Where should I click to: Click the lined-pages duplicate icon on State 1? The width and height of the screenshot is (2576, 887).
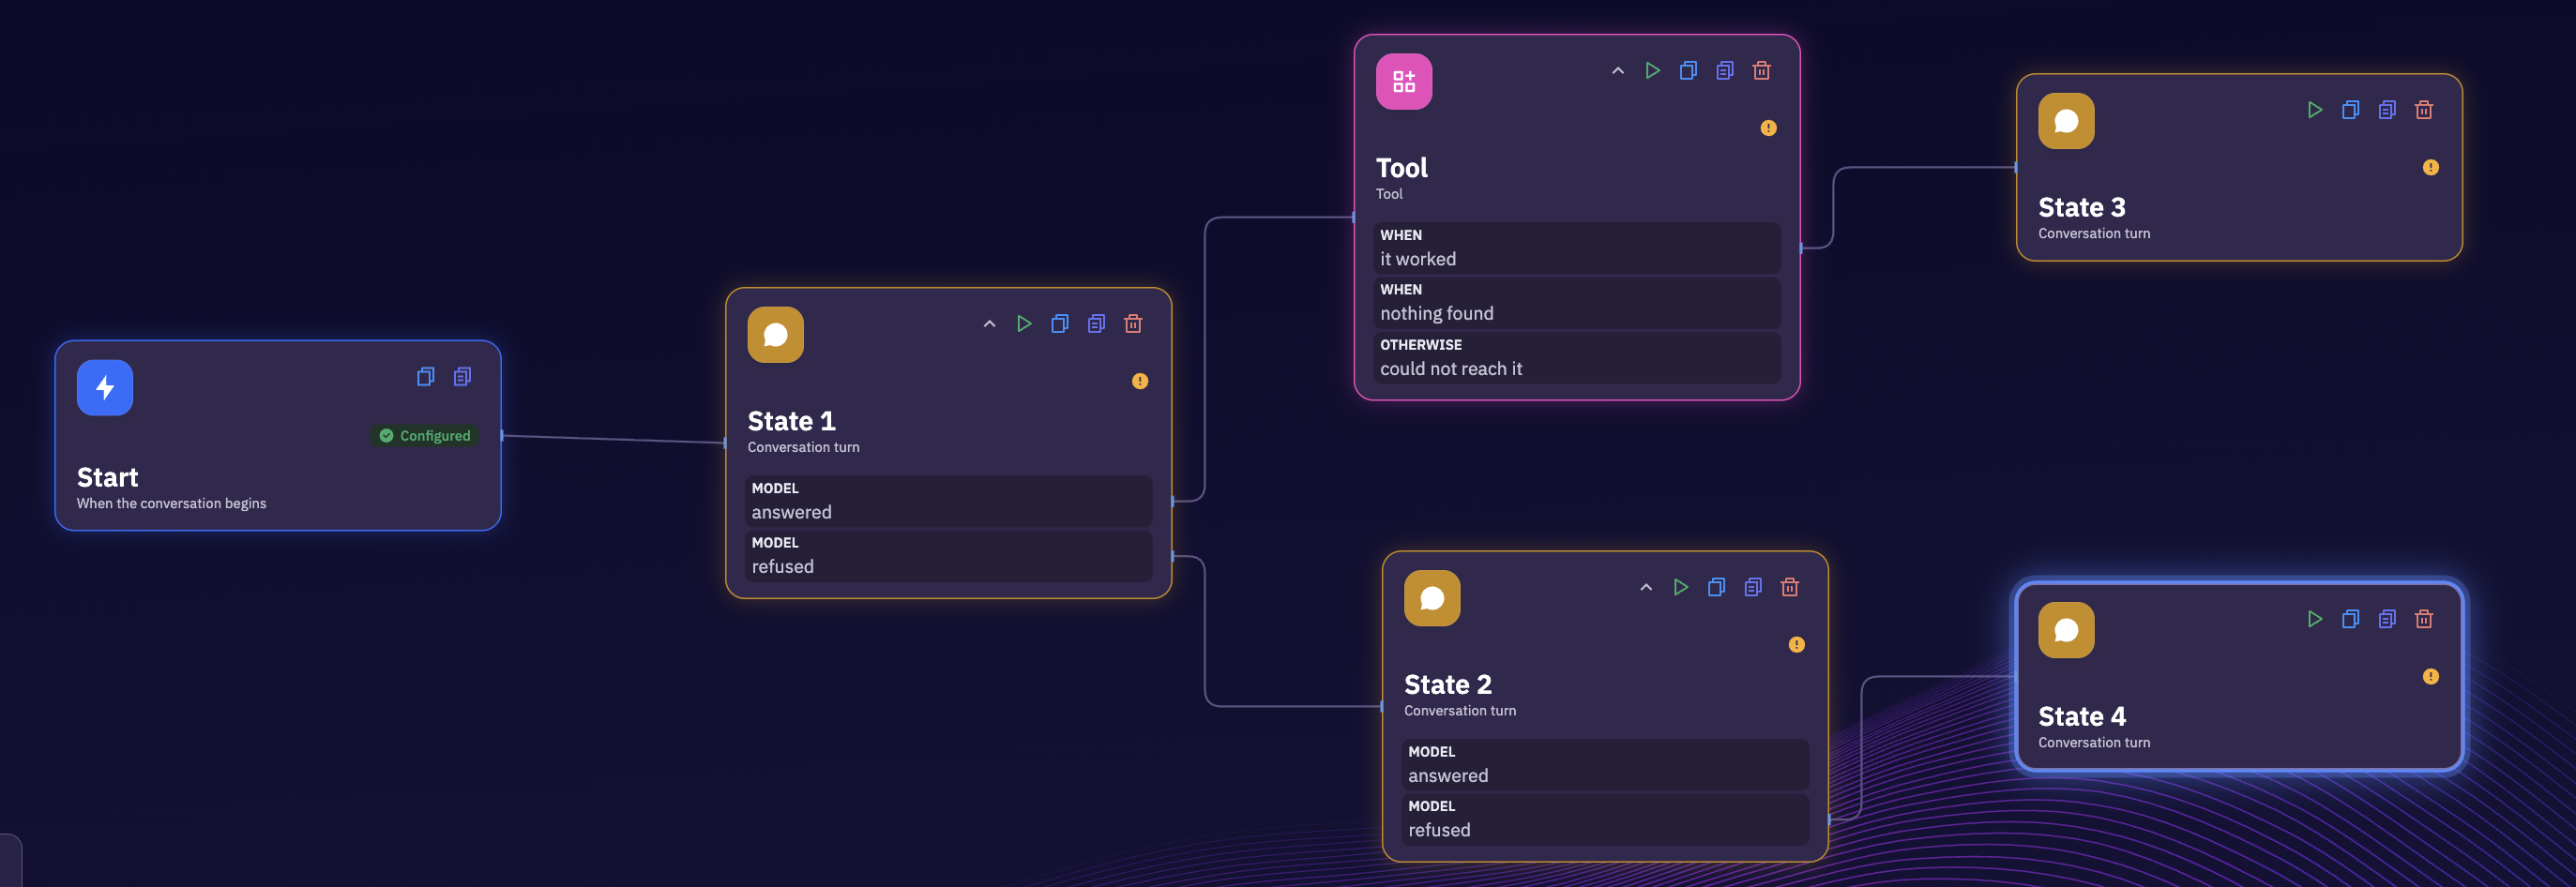pyautogui.click(x=1096, y=324)
